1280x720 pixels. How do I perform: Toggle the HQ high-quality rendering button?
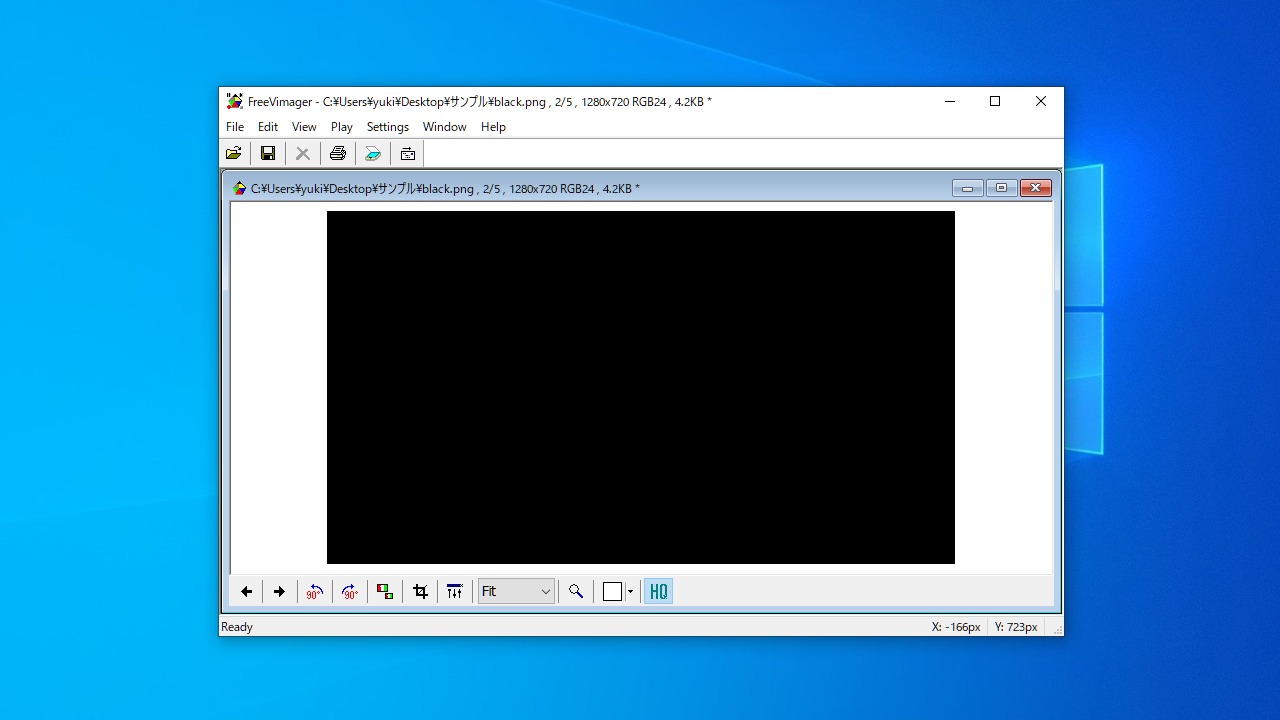658,592
